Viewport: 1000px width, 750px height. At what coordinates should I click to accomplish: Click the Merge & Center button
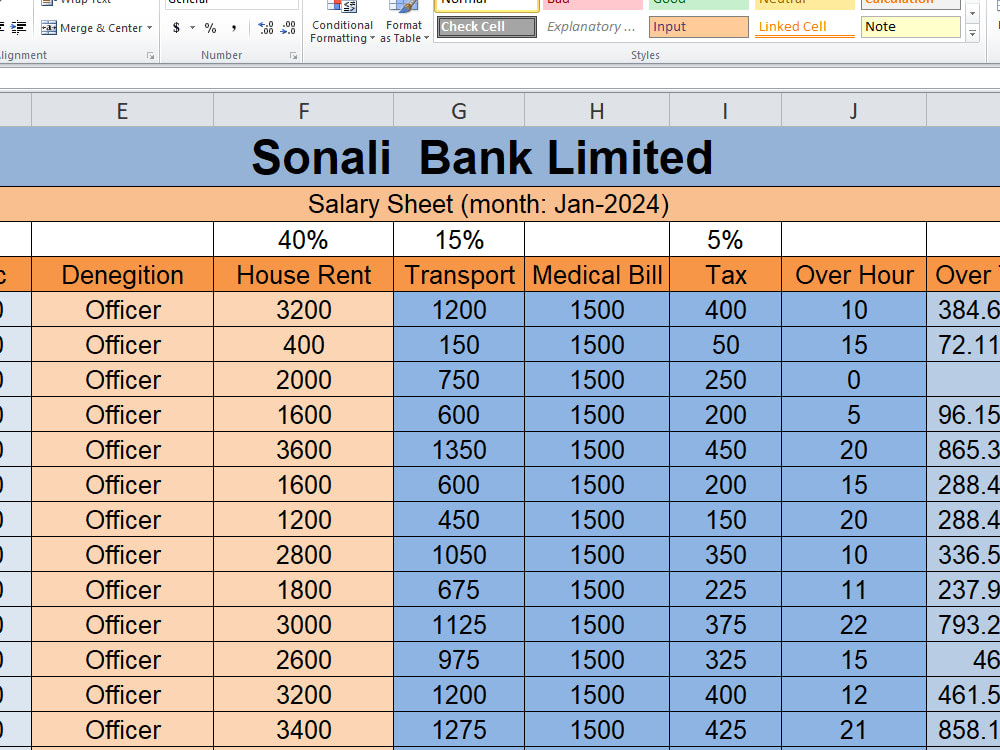[x=92, y=27]
